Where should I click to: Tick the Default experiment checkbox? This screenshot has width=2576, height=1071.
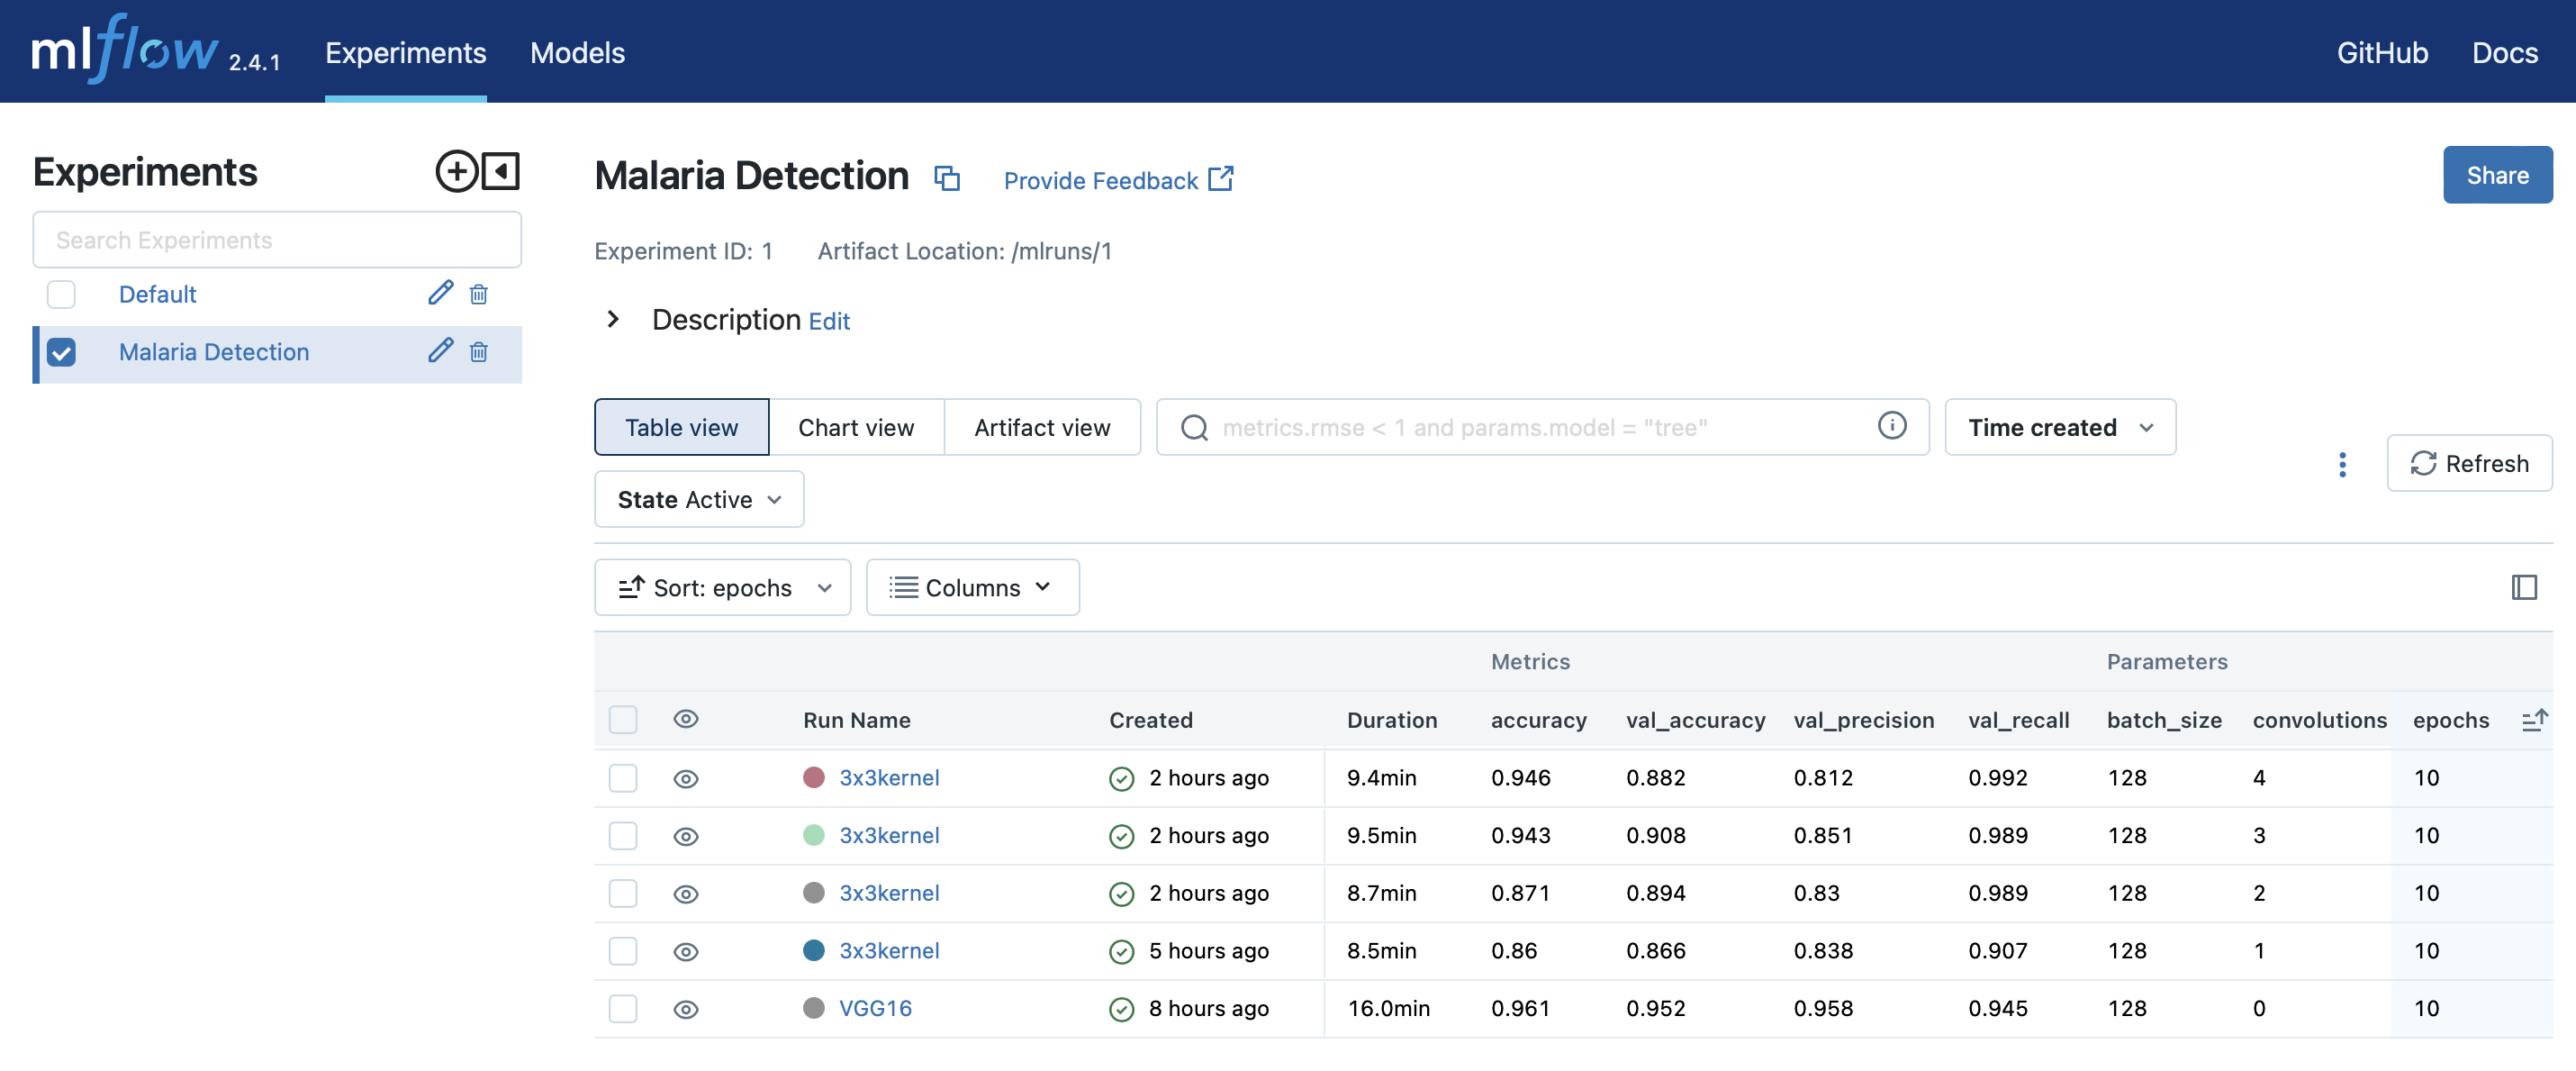click(x=61, y=294)
